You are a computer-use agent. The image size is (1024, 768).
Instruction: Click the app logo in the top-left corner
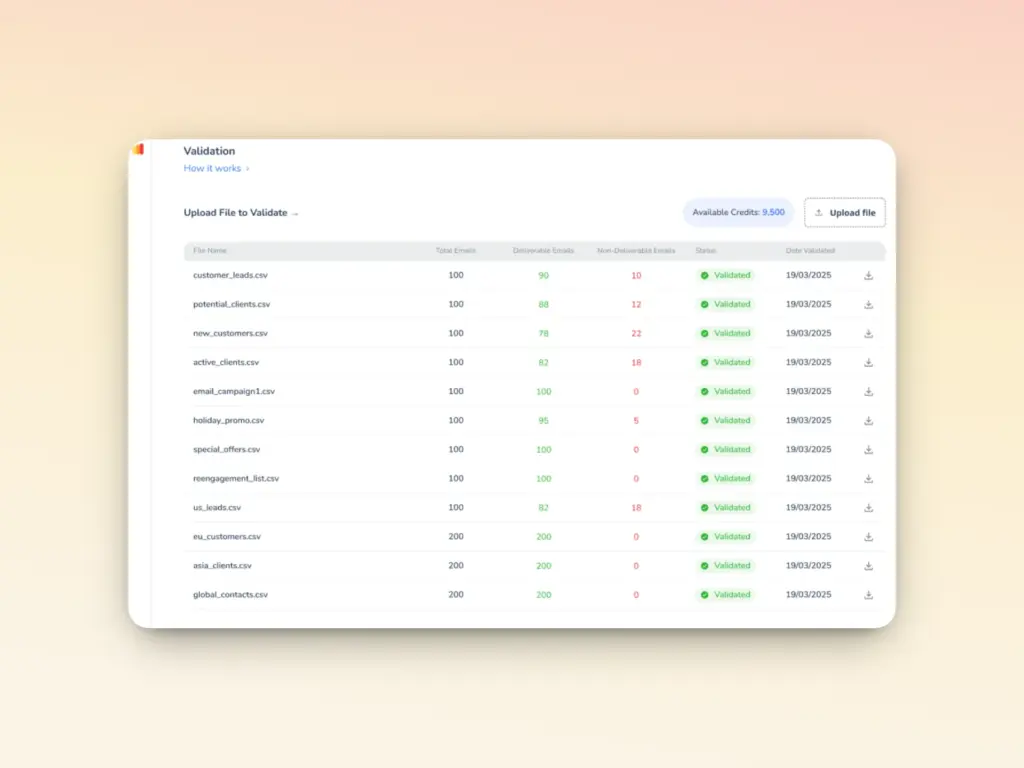point(139,148)
